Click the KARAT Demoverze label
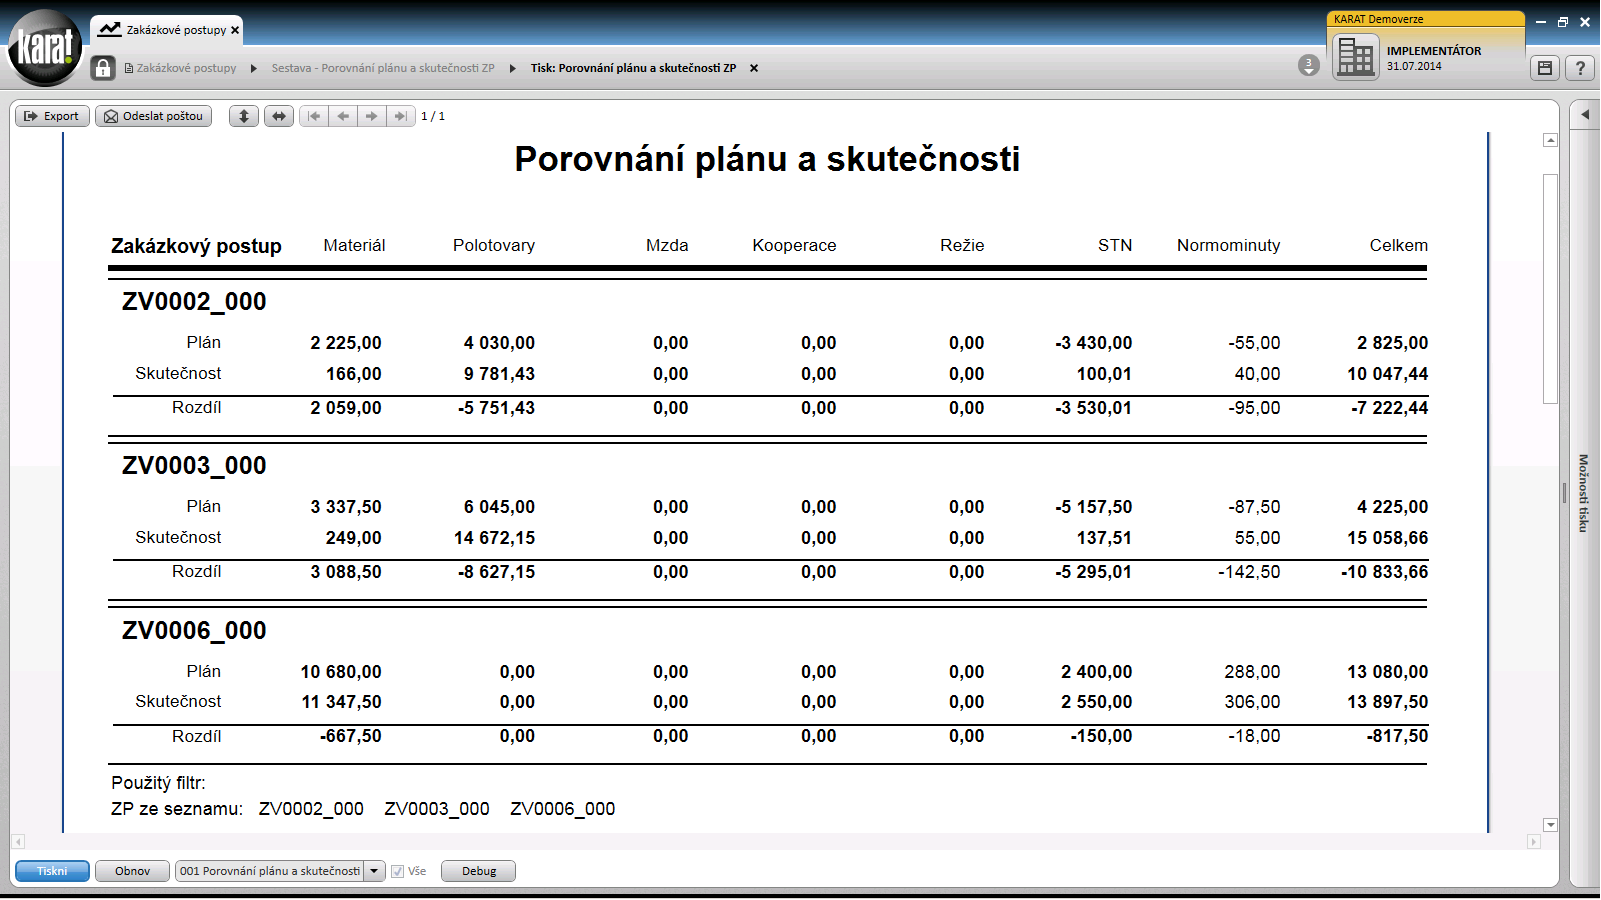Viewport: 1601px width, 900px height. [1378, 19]
